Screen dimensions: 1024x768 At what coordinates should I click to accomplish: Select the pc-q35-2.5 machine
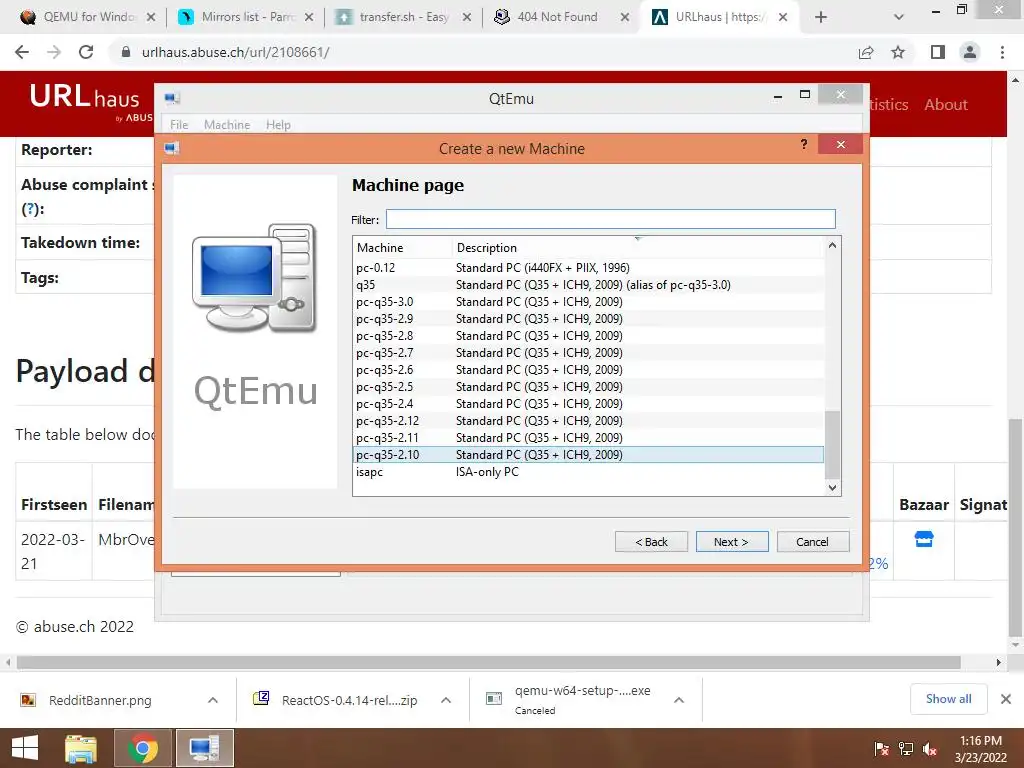[x=588, y=387]
